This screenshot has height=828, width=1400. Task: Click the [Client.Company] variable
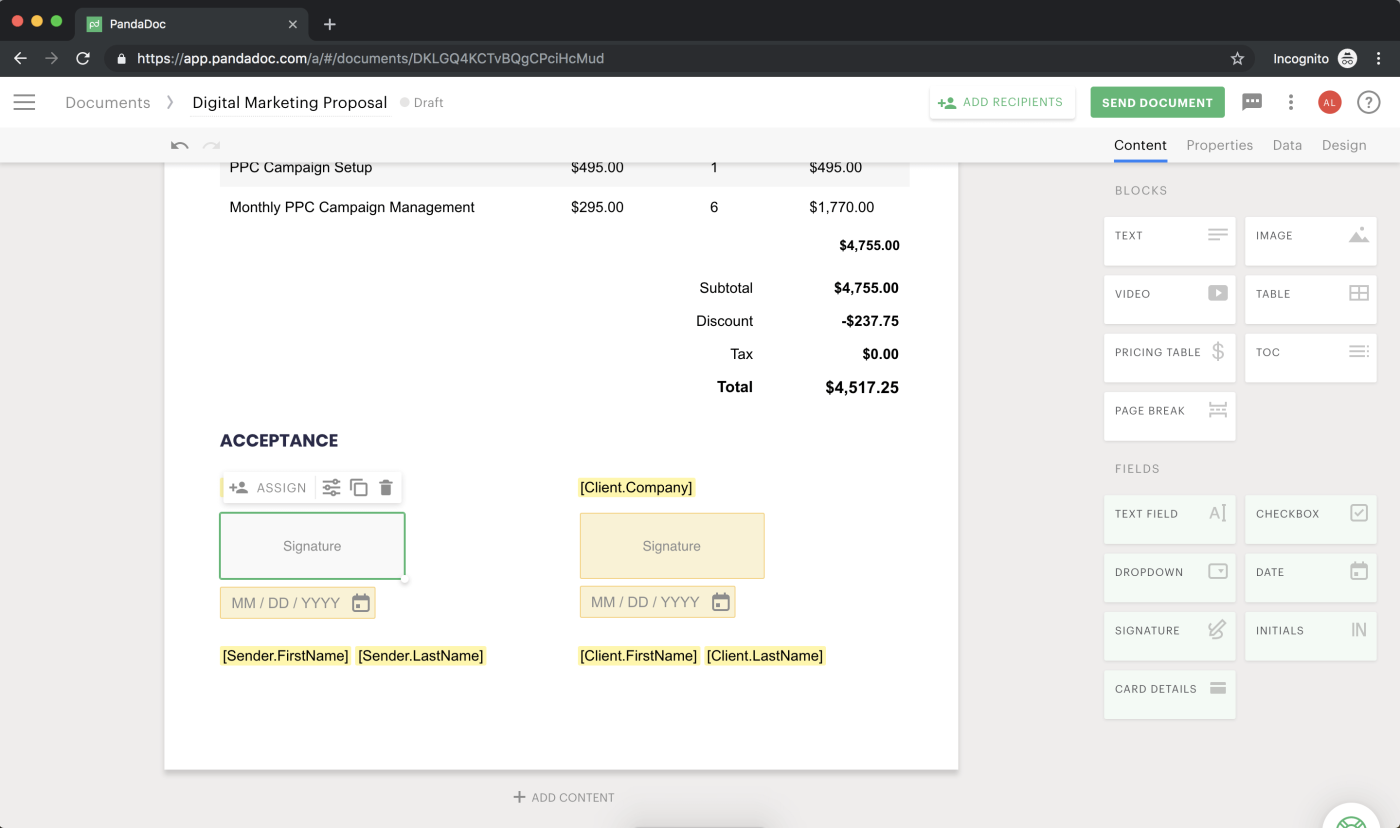(636, 487)
